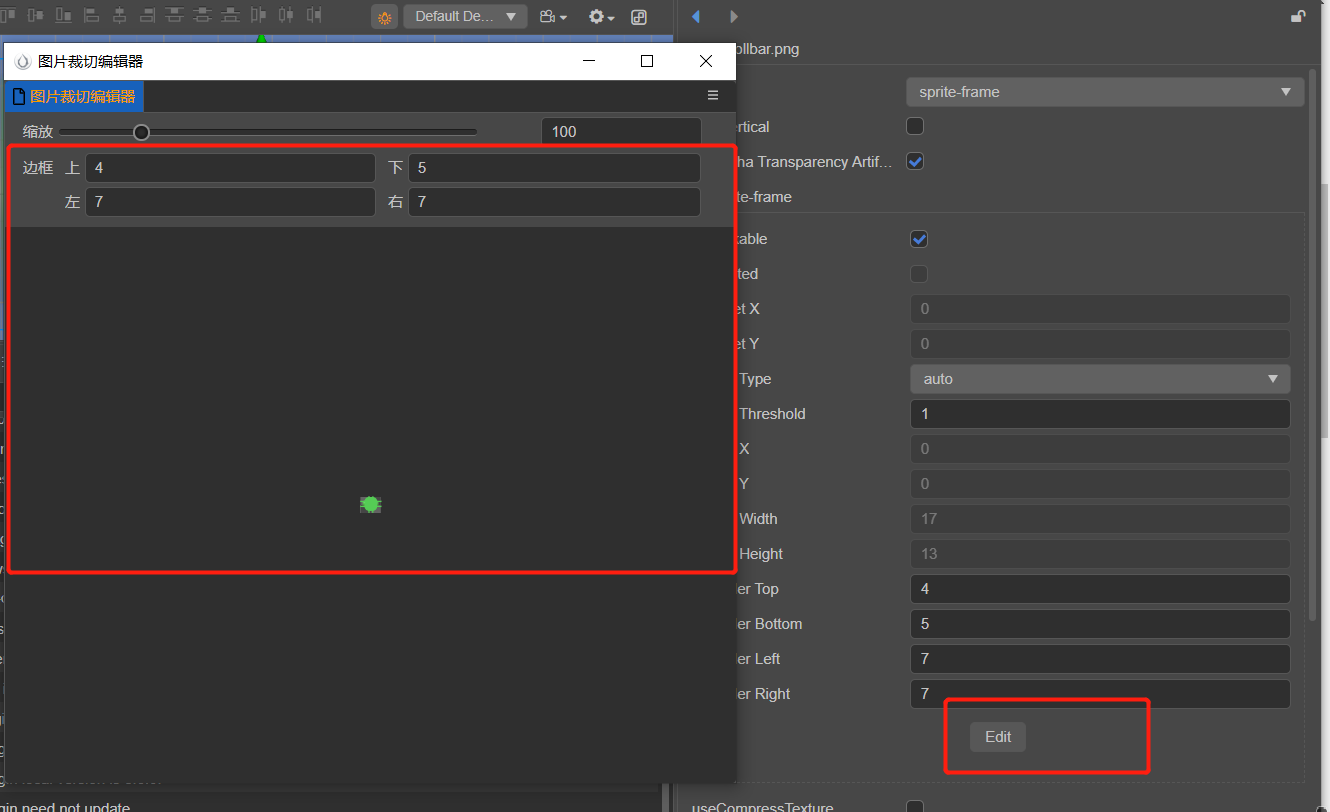Uncheck the Packable checkbox
The image size is (1330, 812).
[x=919, y=239]
